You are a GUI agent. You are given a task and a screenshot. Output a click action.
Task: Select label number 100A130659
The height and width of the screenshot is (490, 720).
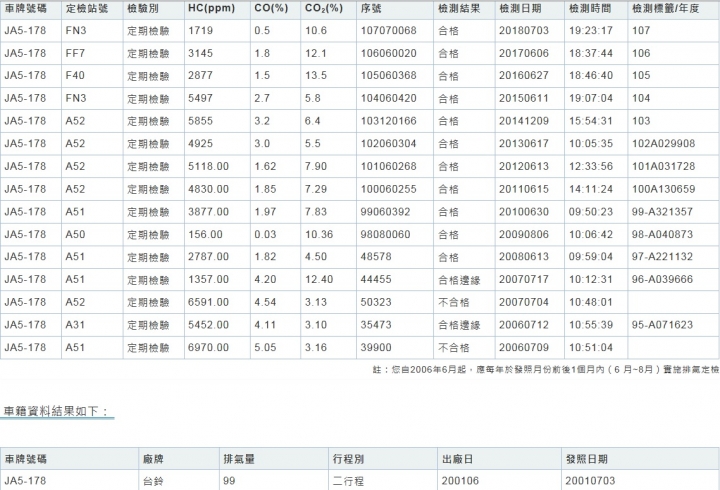tap(664, 189)
